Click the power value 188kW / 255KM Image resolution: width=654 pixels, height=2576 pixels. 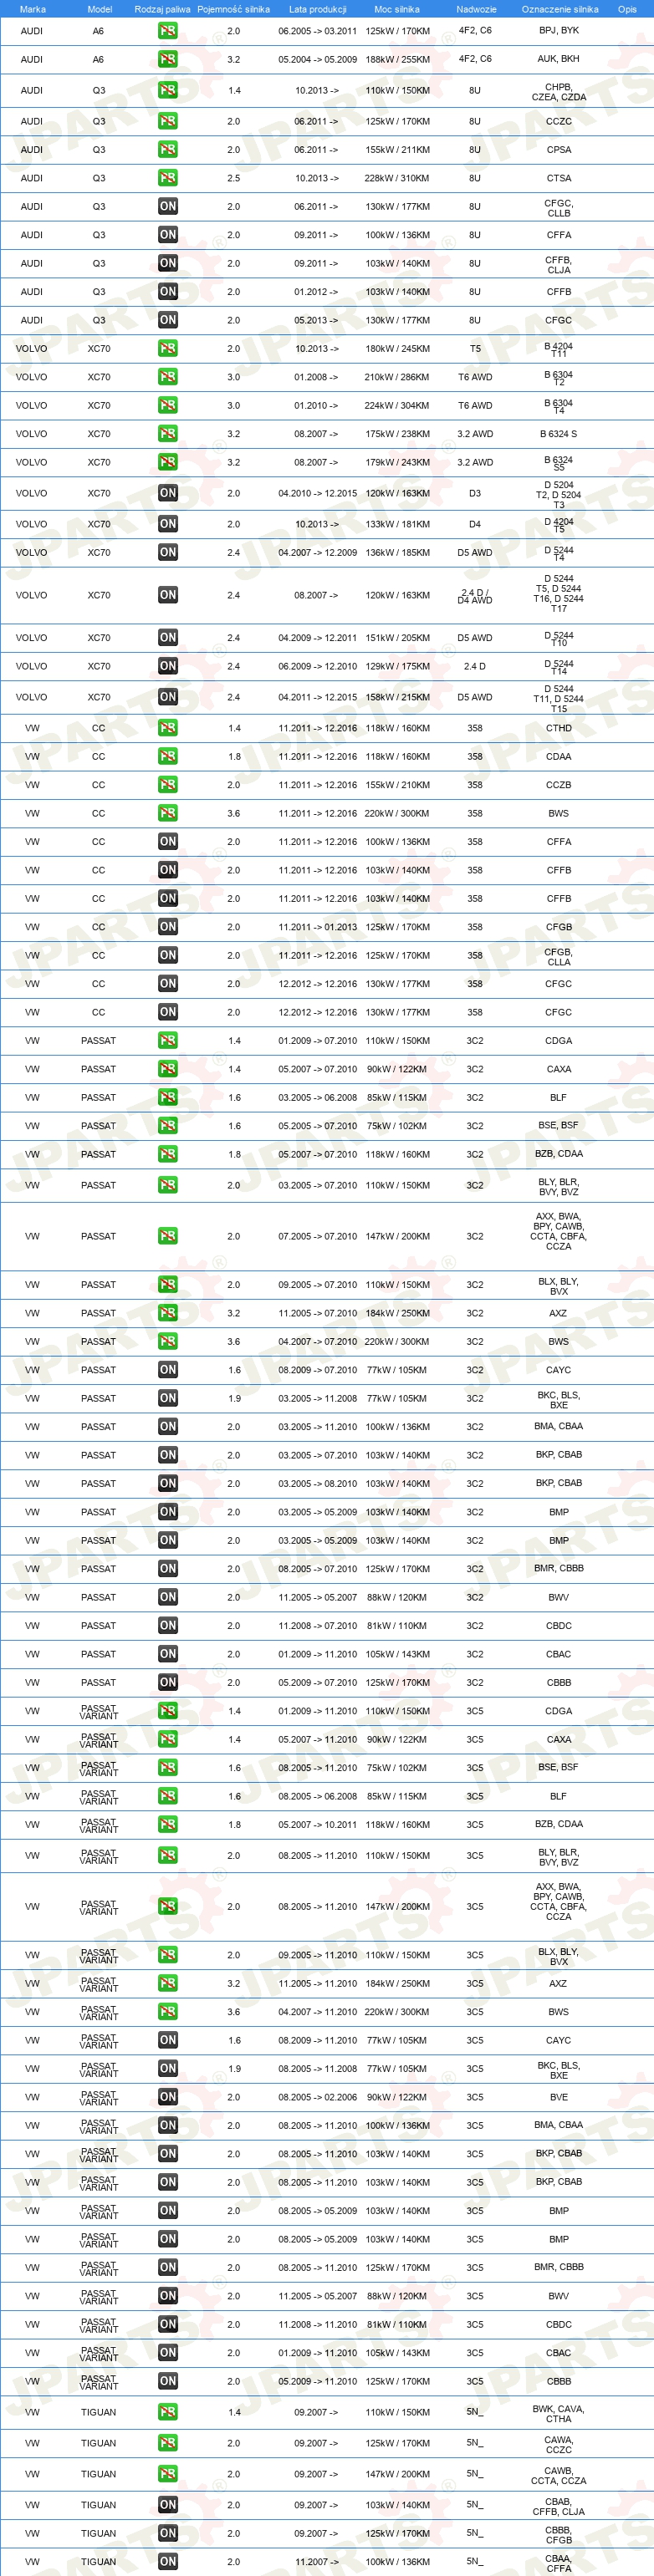[397, 59]
